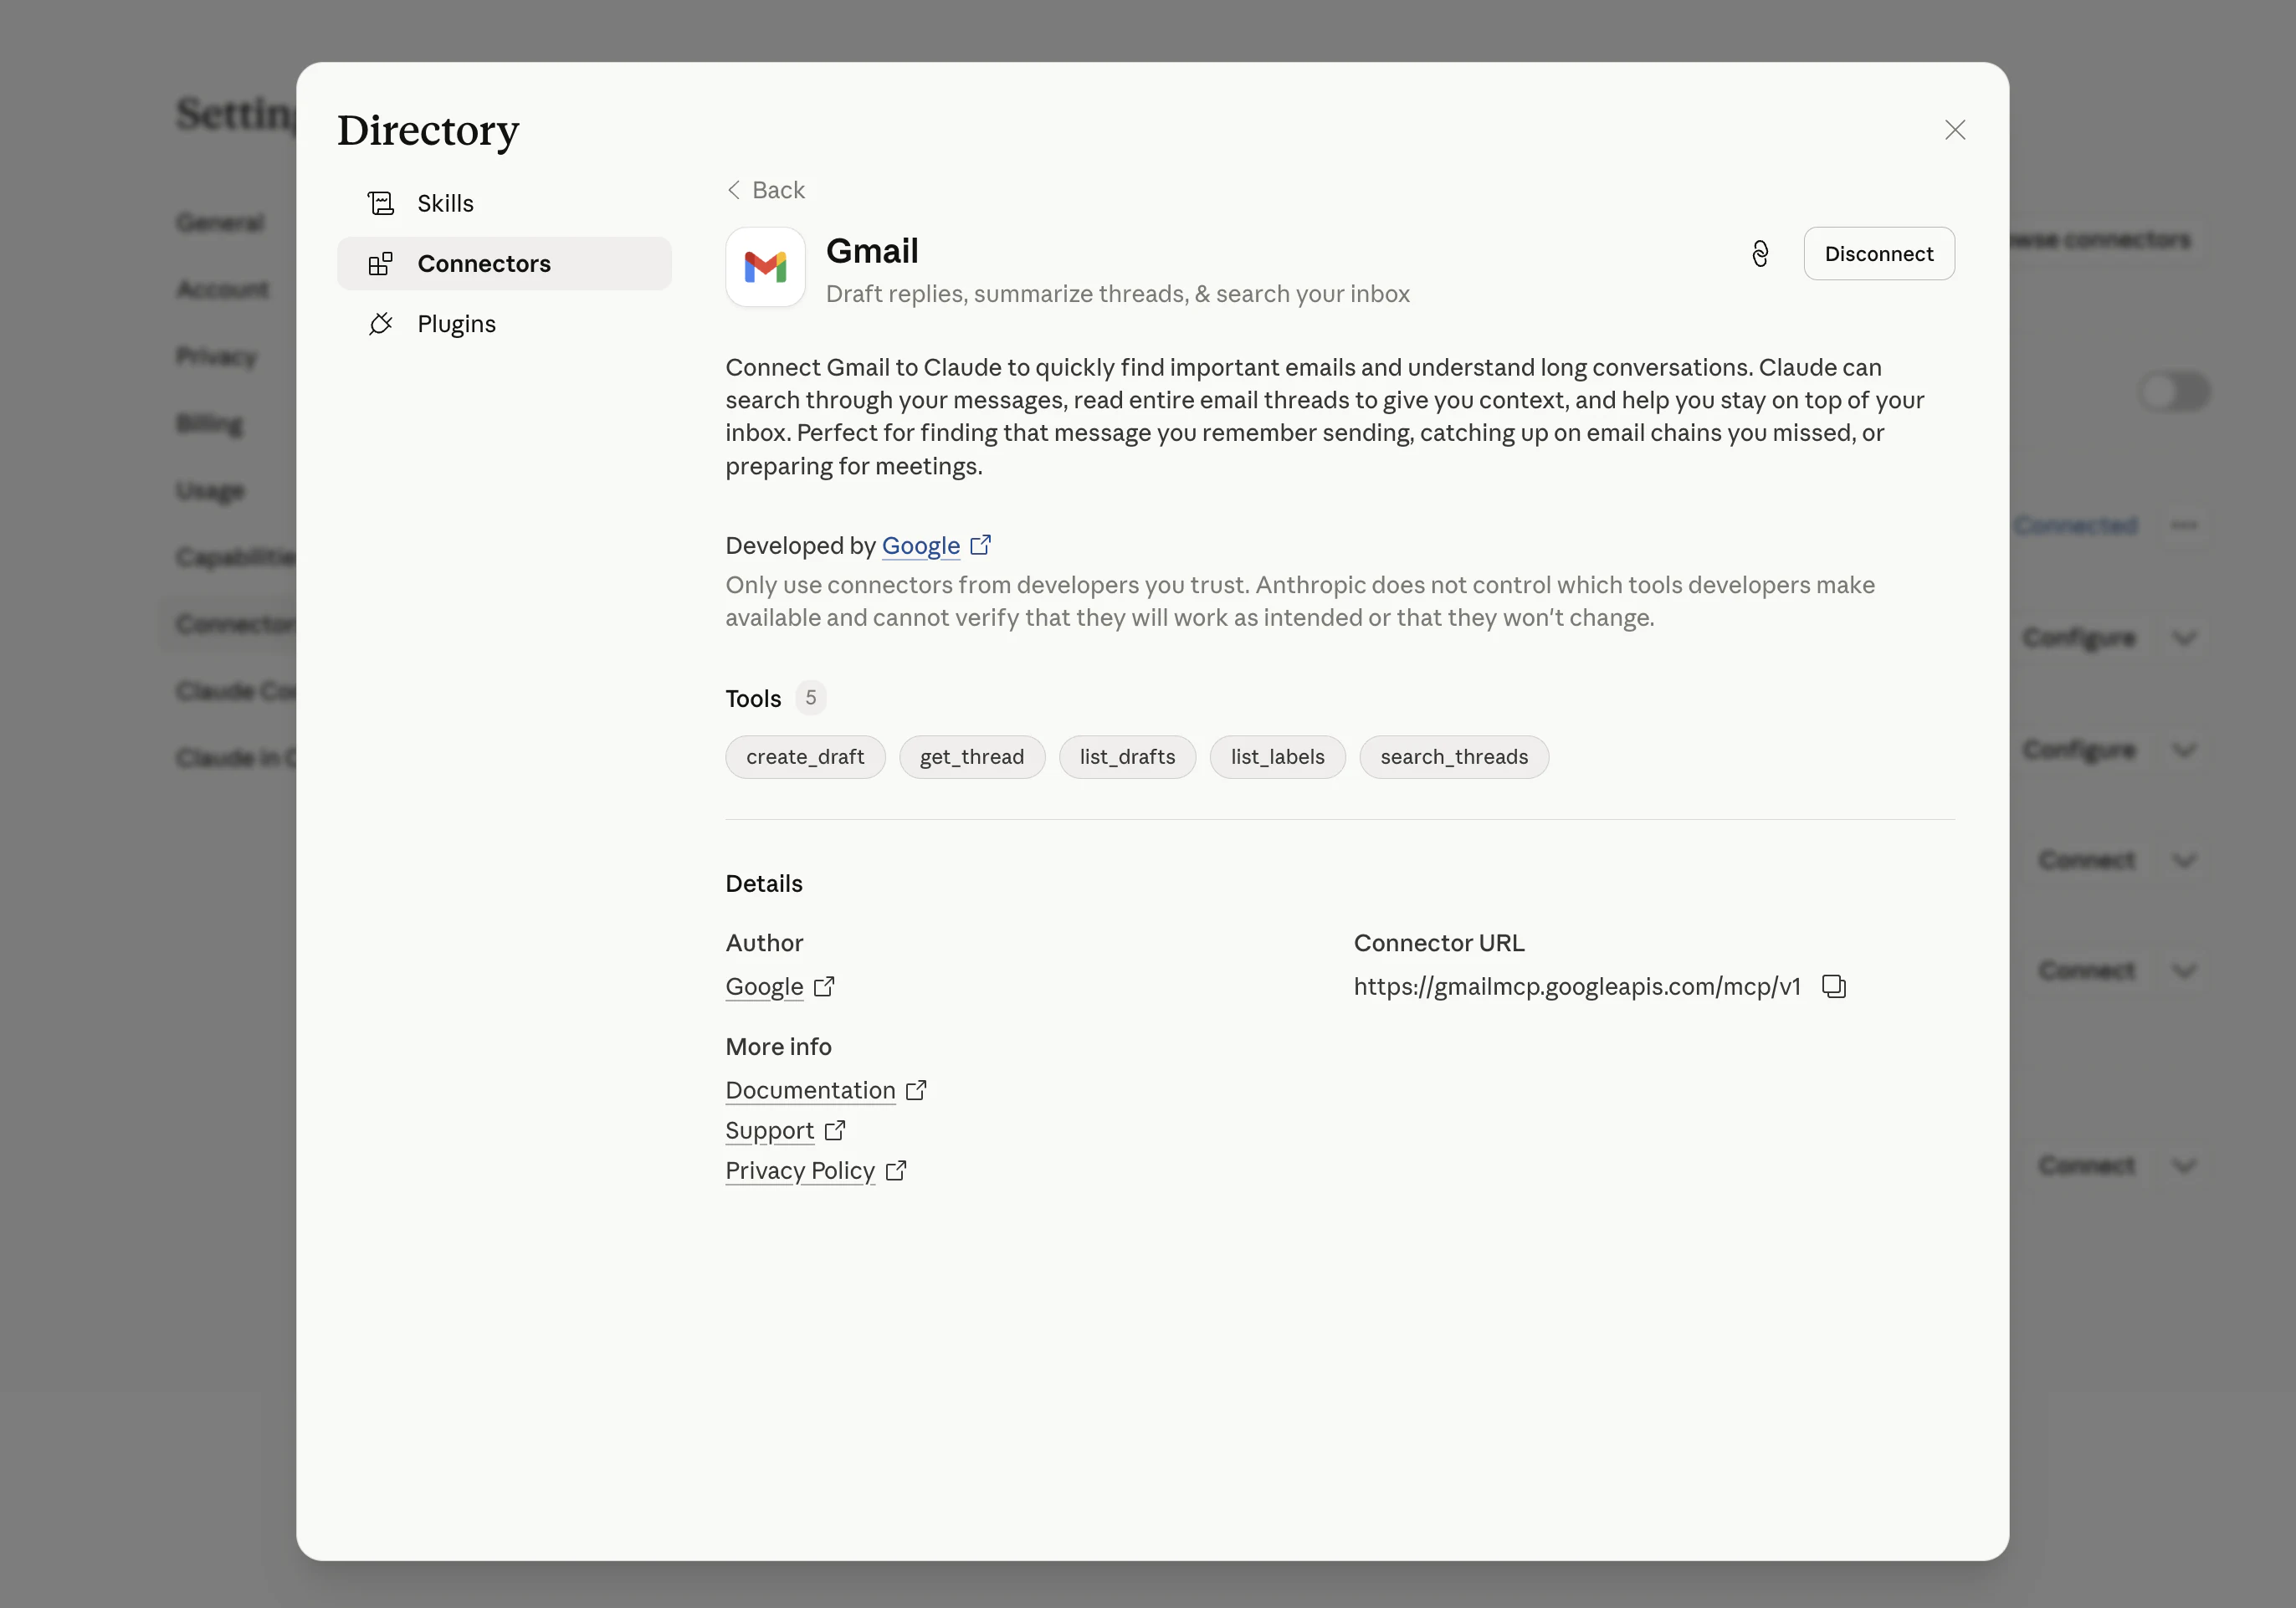This screenshot has width=2296, height=1608.
Task: Click the Connectors blocks icon
Action: [x=381, y=263]
